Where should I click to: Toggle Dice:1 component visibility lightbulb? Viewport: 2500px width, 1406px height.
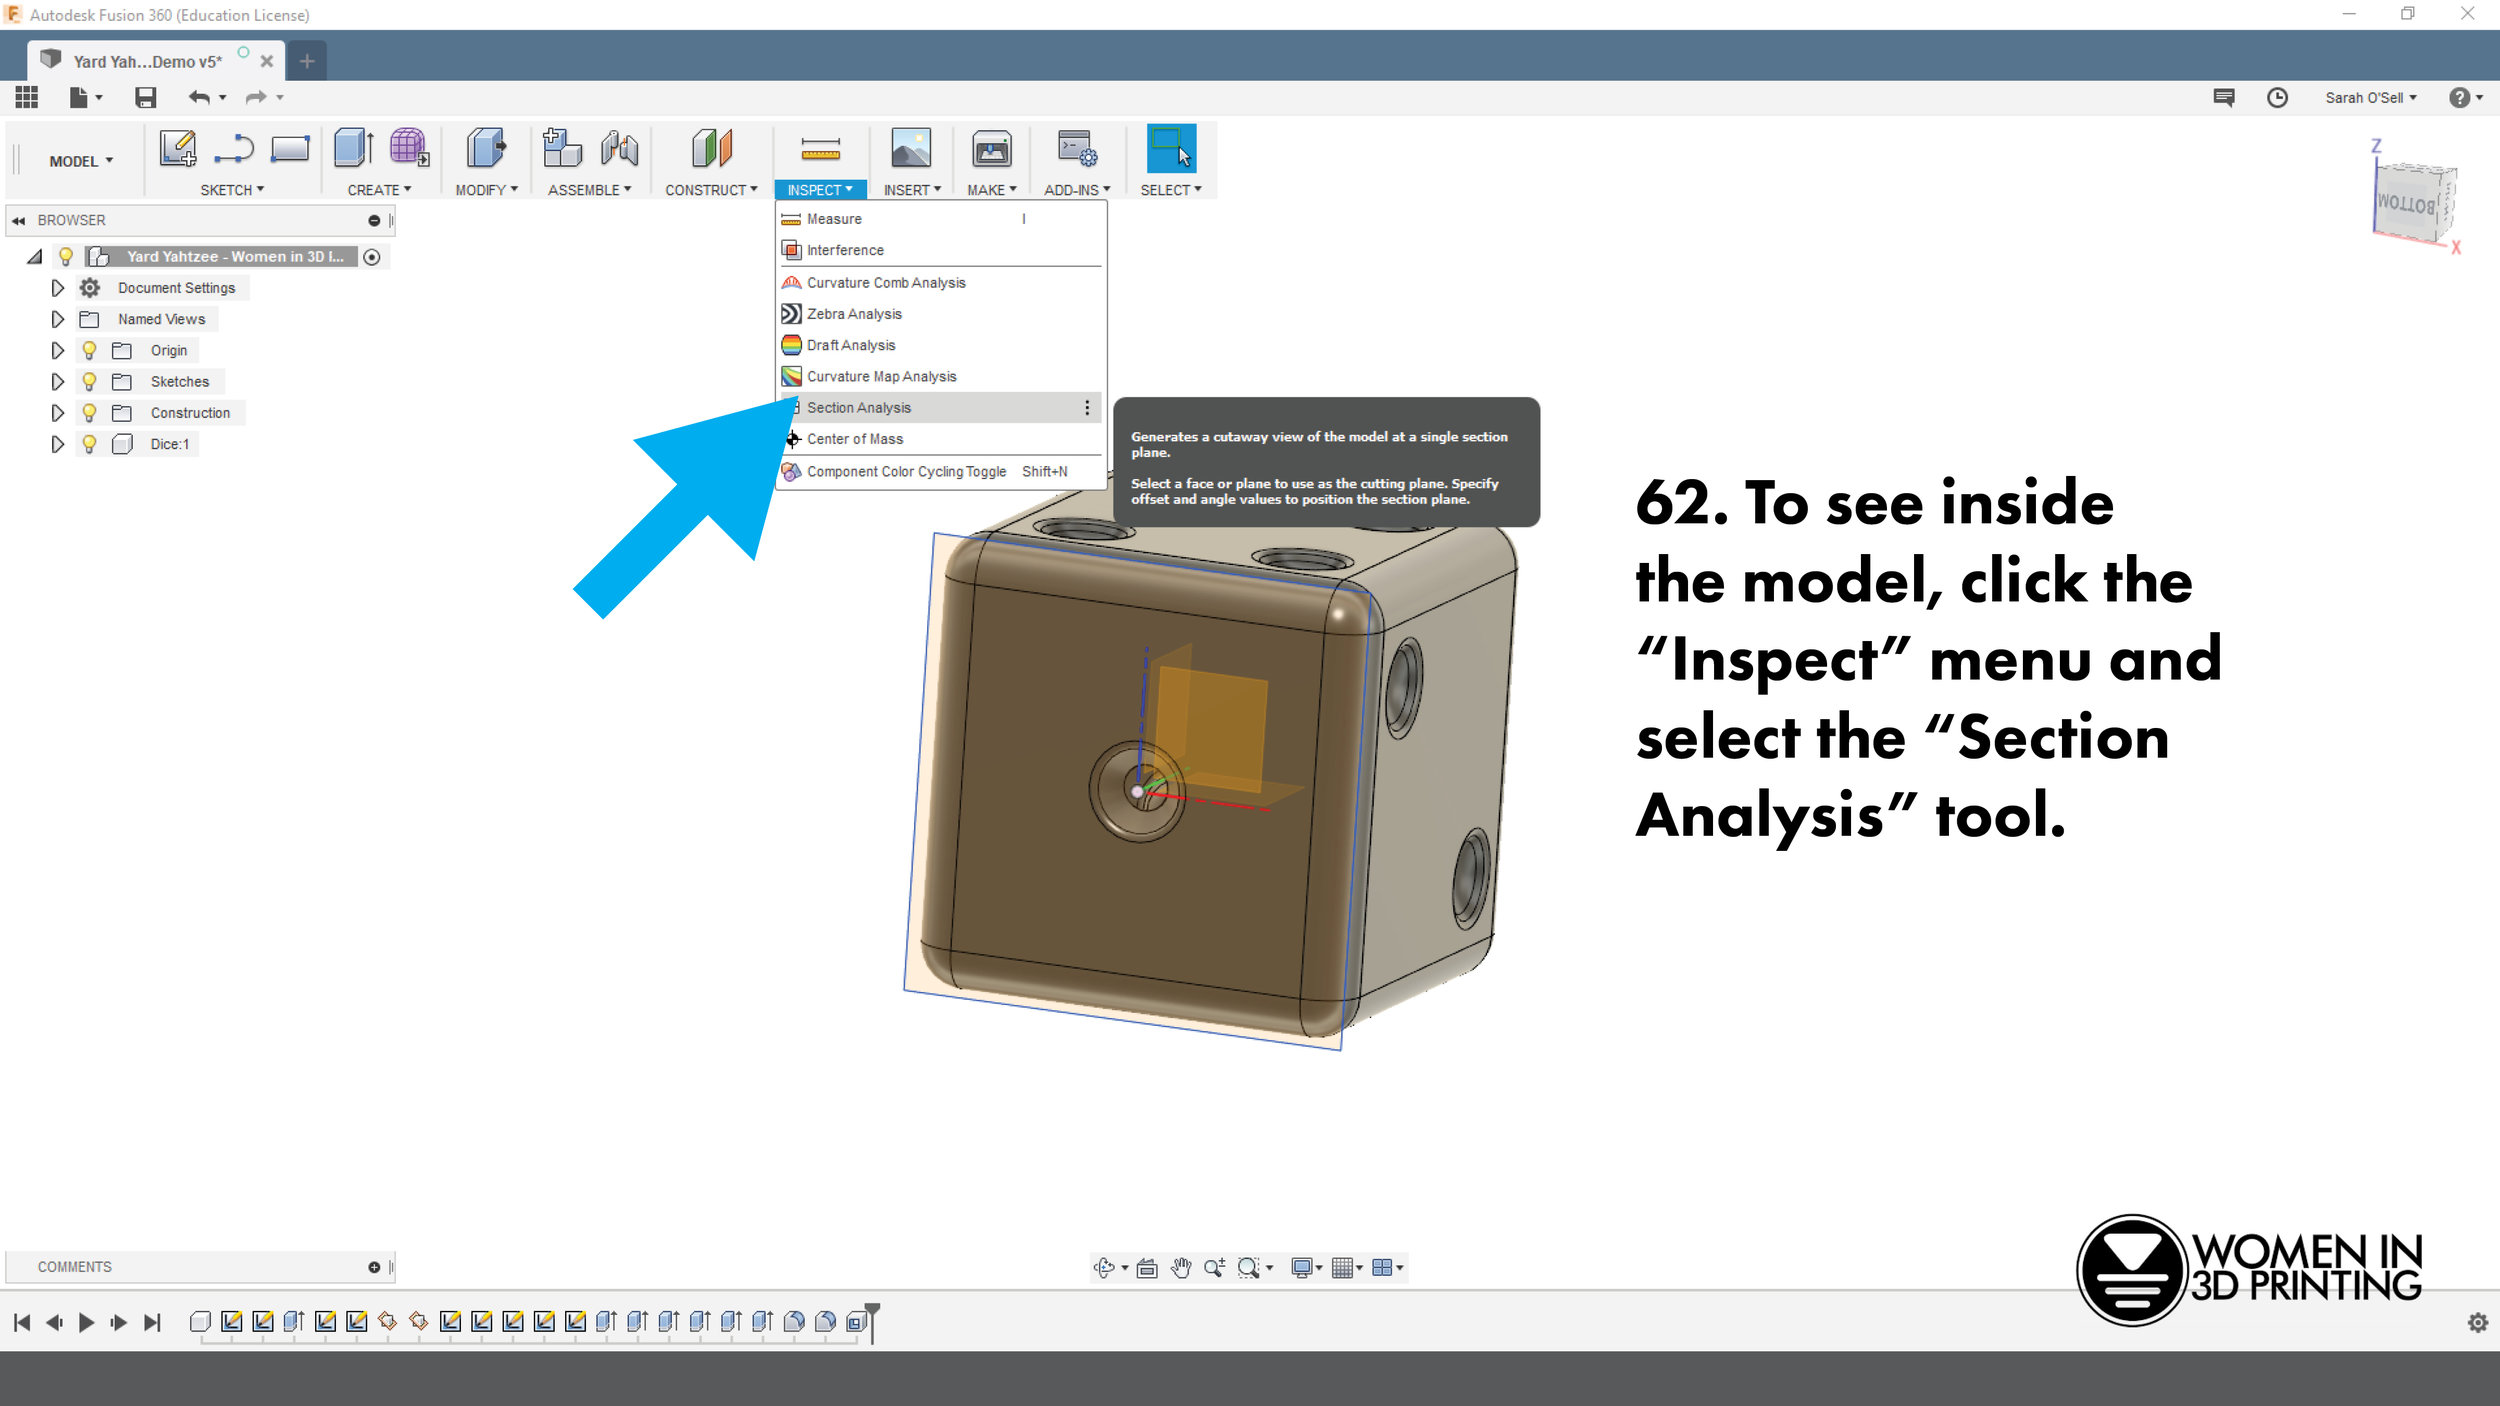(89, 444)
